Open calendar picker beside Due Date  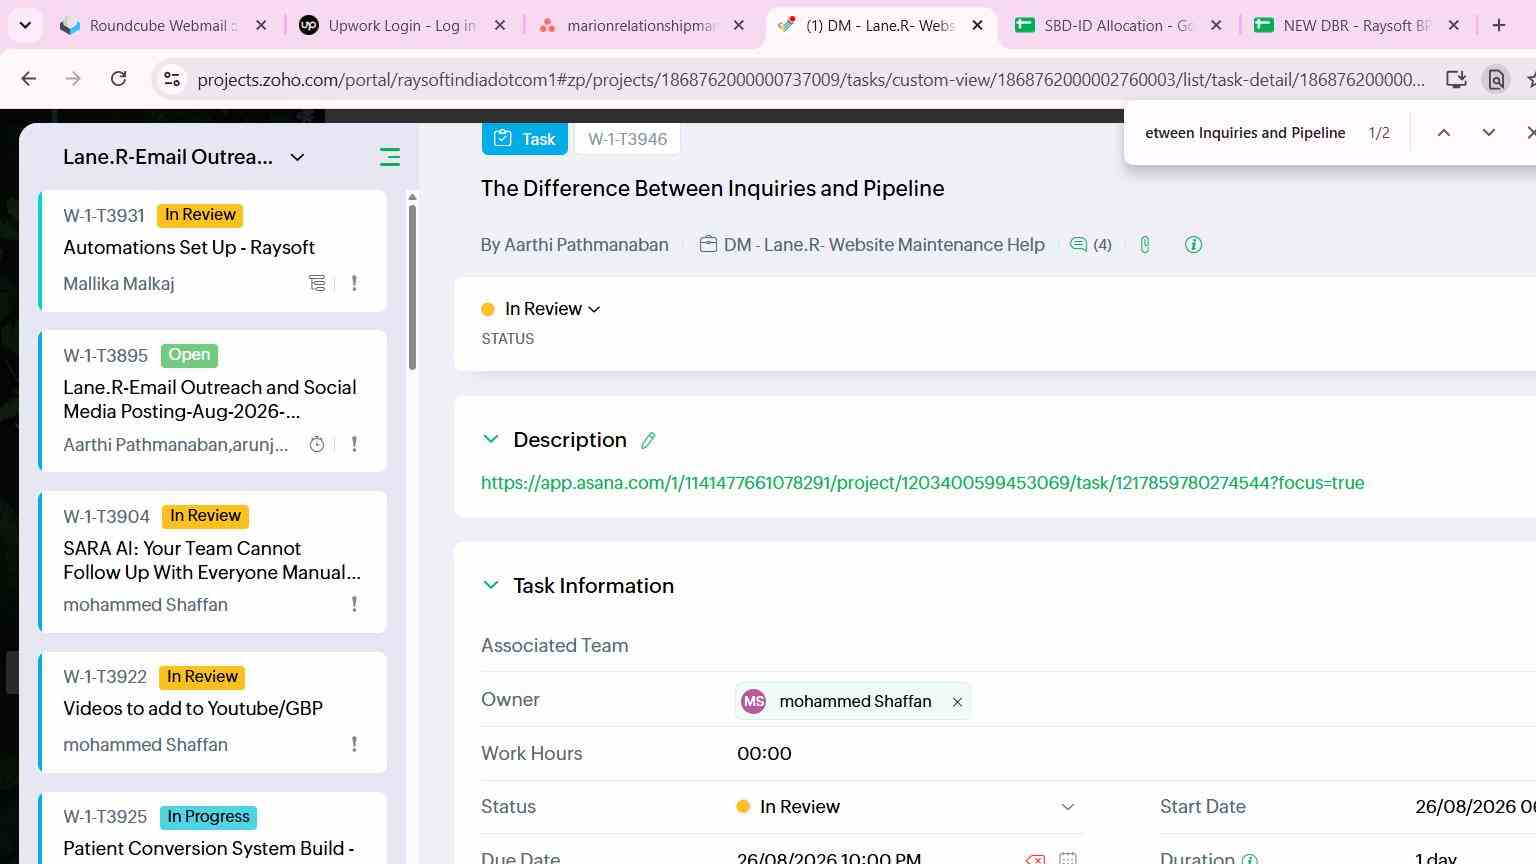tap(1068, 858)
